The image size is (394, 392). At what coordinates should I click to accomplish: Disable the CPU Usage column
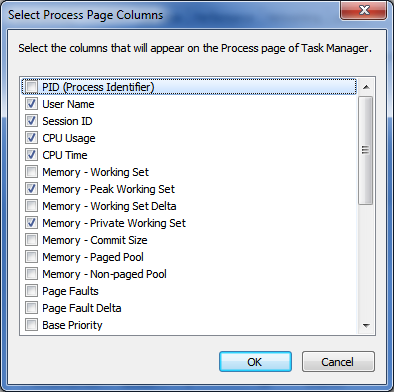pos(31,138)
